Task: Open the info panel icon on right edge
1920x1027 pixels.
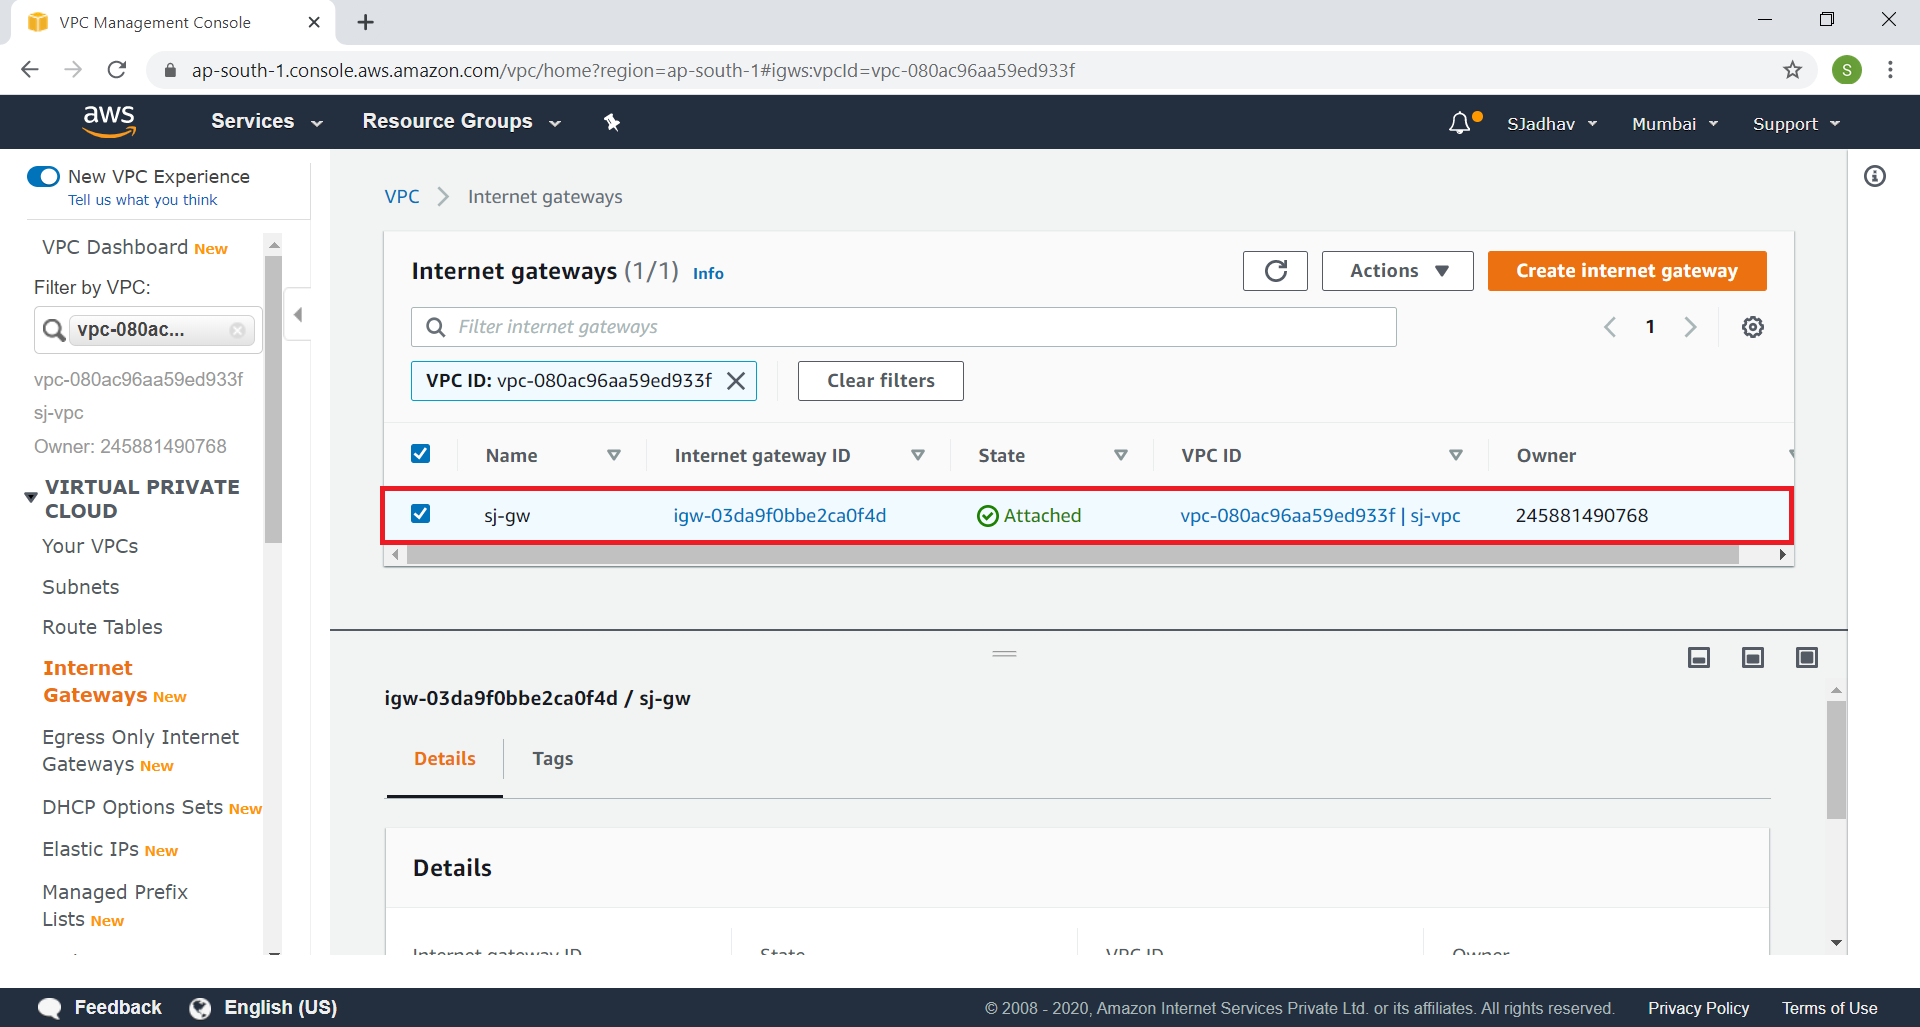Action: click(x=1875, y=176)
